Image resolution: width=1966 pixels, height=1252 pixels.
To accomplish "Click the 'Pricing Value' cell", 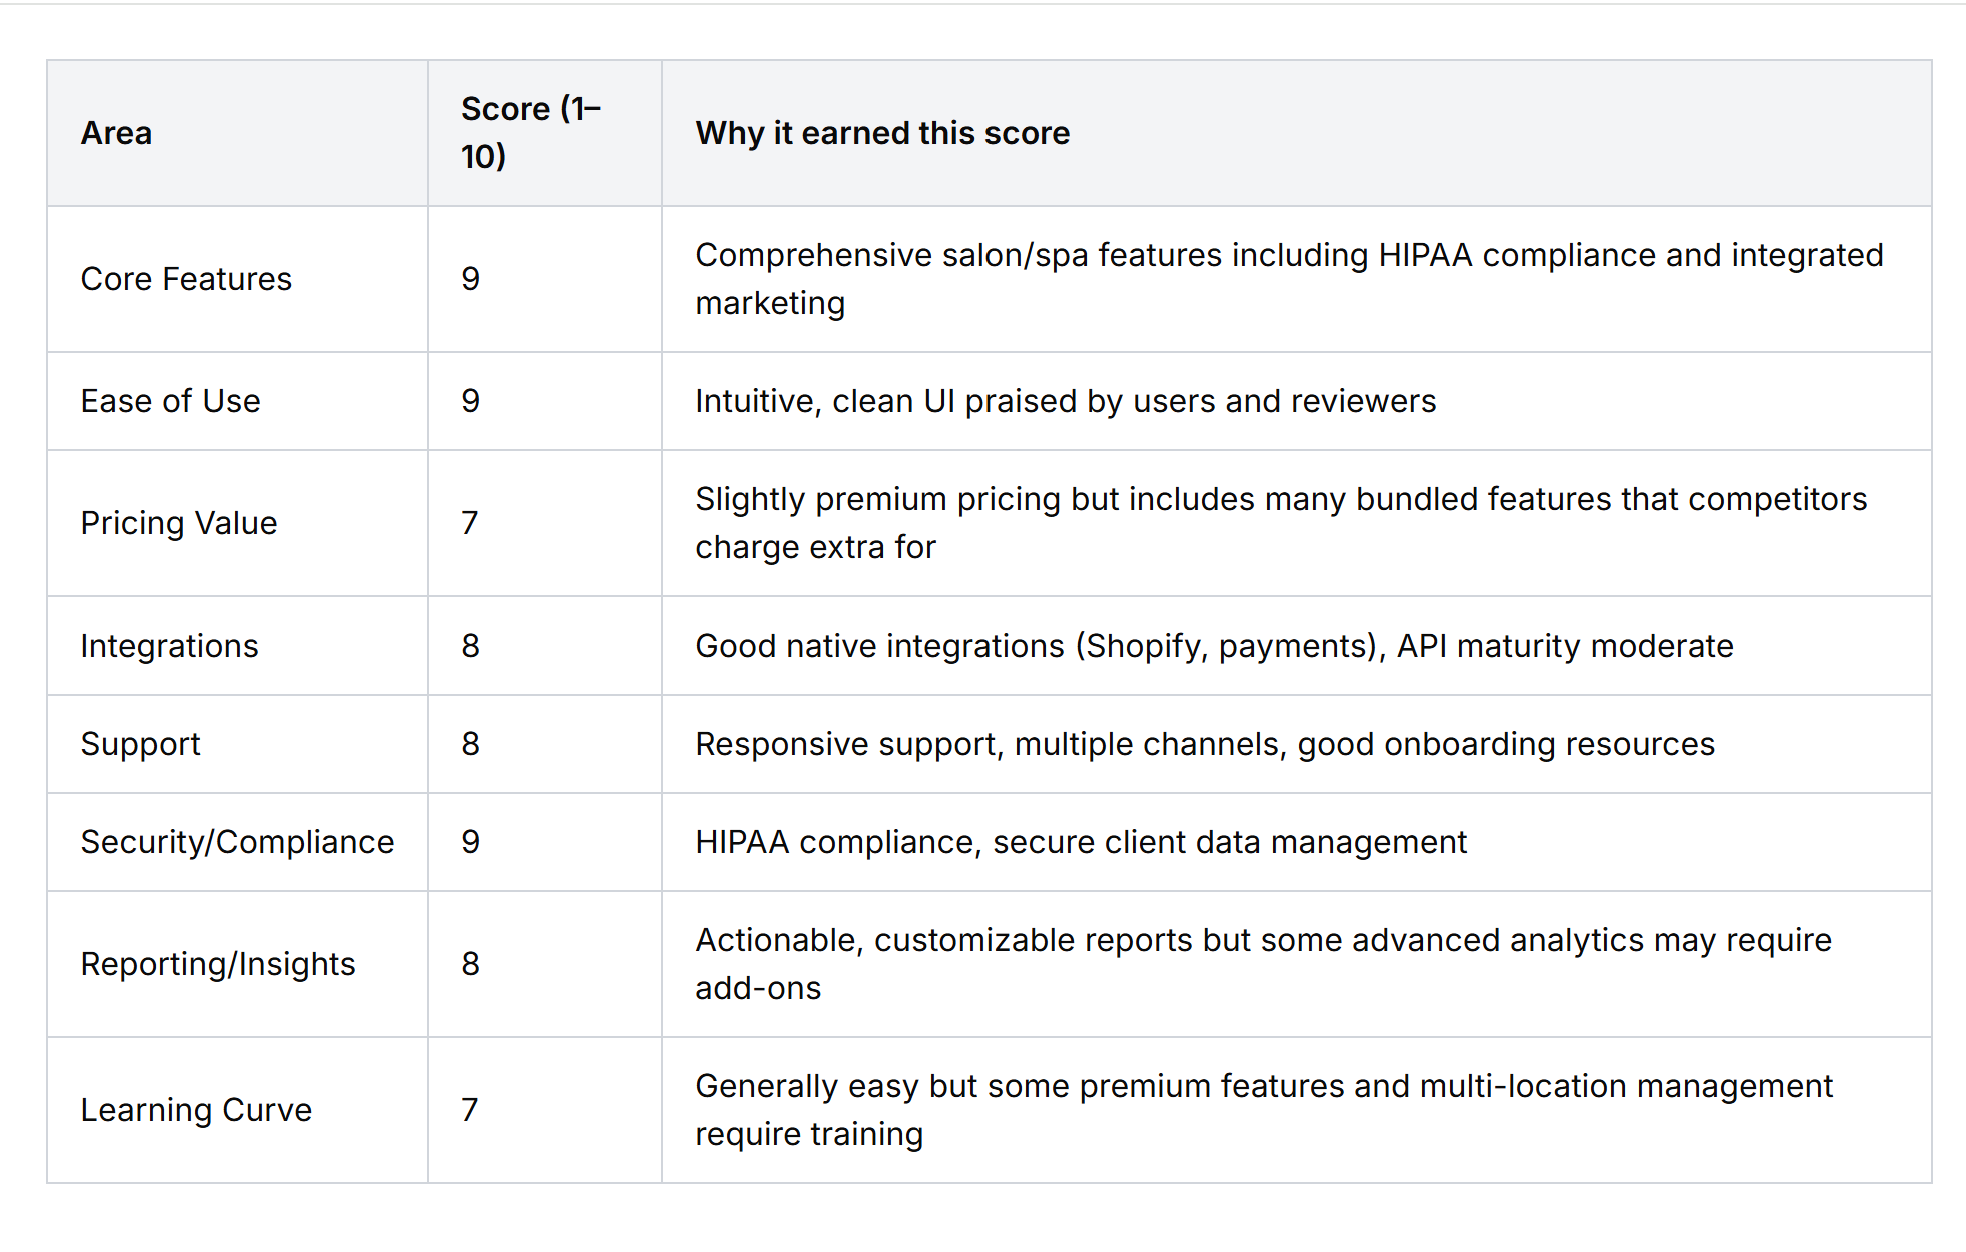I will (178, 523).
